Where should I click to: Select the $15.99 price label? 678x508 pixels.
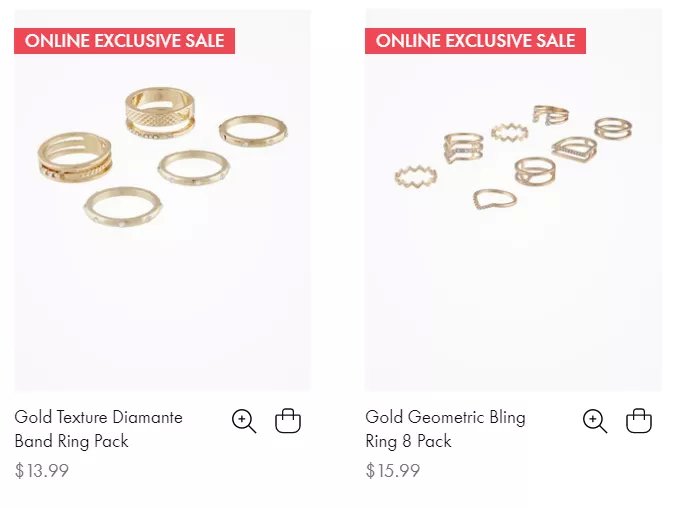pos(393,470)
